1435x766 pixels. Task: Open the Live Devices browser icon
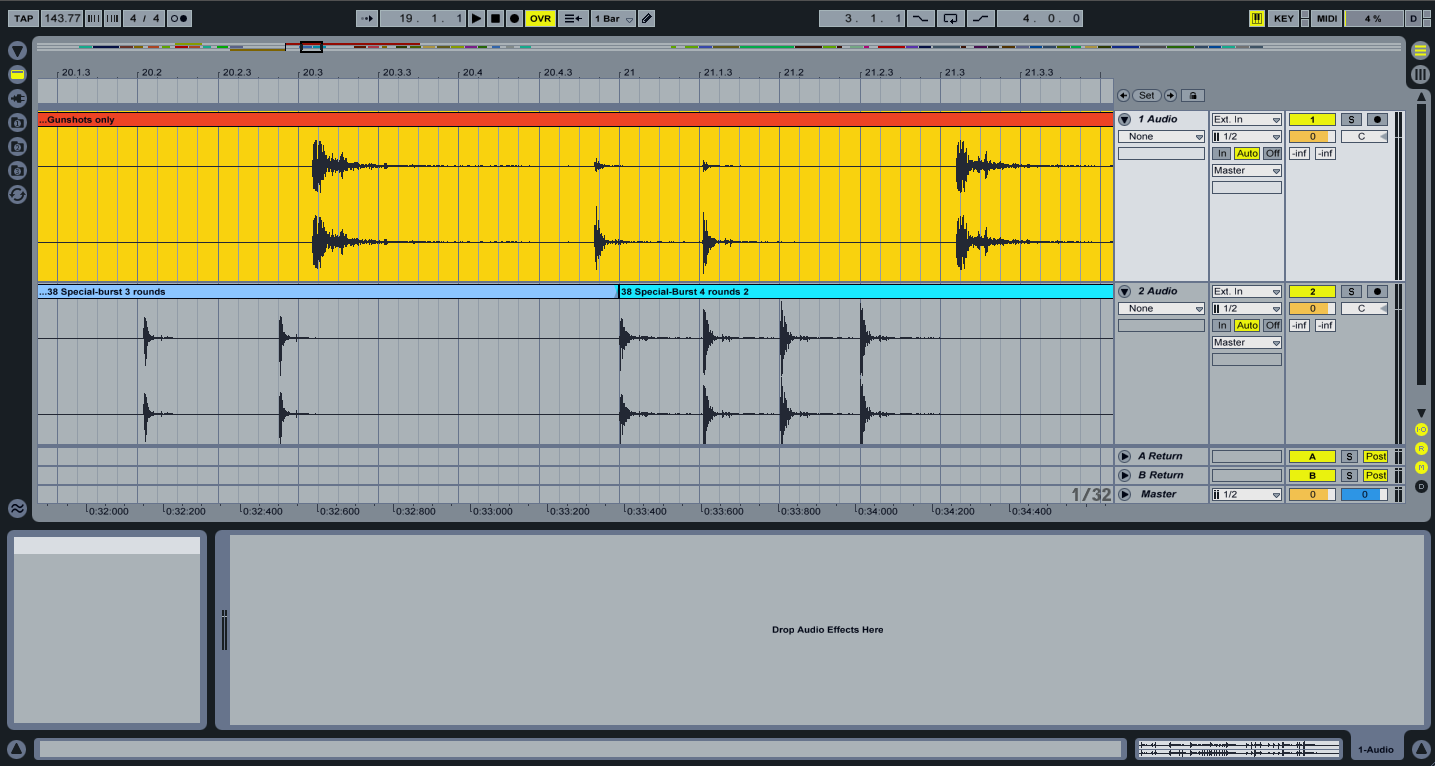point(17,75)
